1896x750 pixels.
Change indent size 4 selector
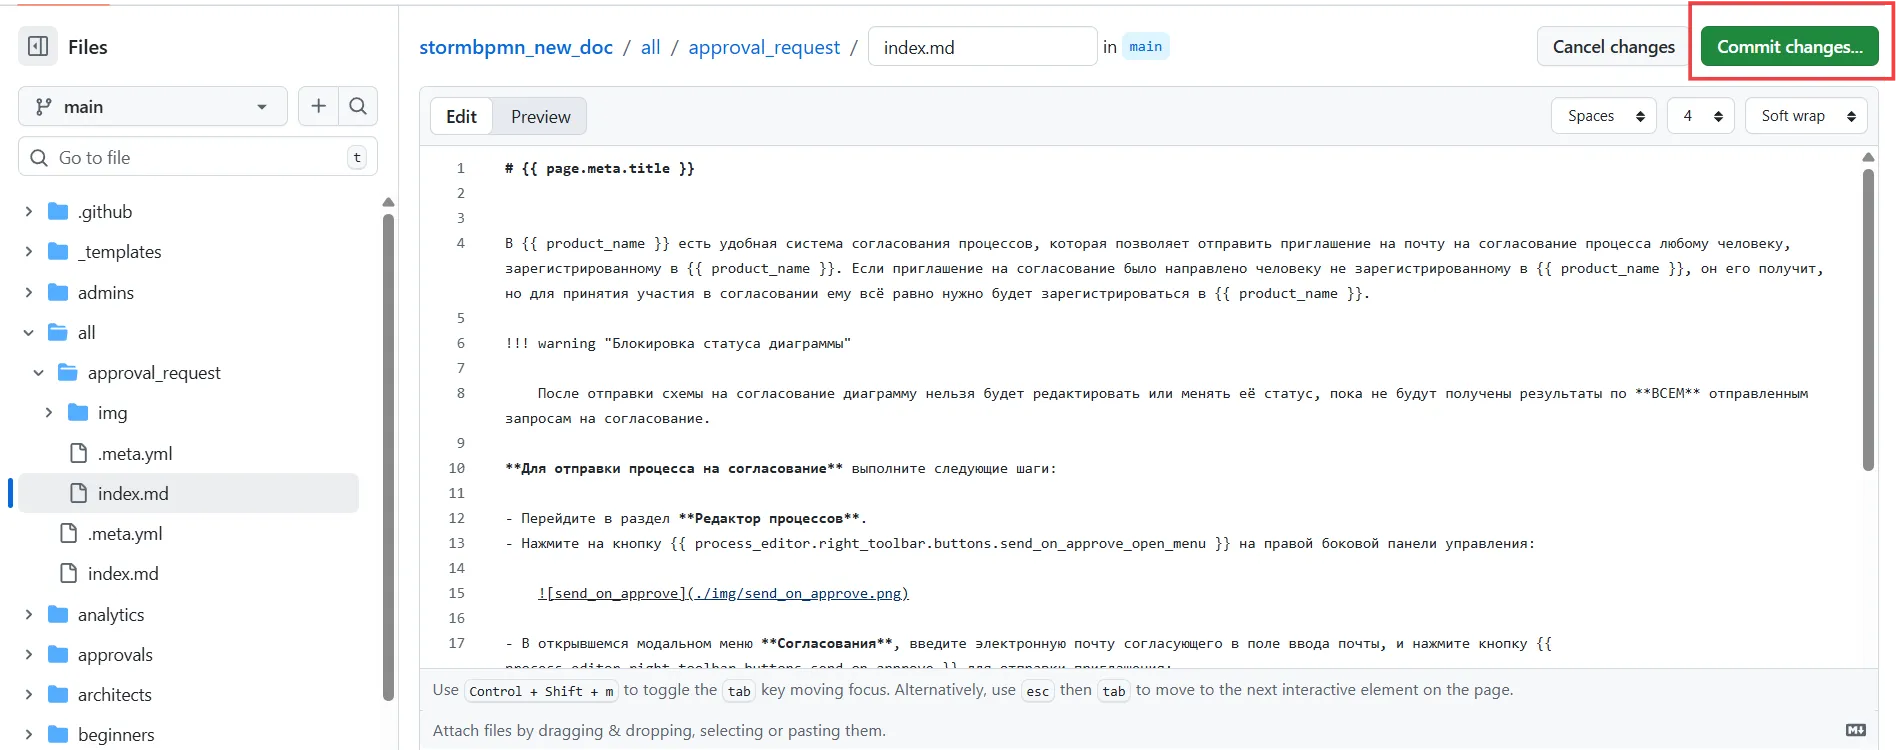pos(1700,116)
